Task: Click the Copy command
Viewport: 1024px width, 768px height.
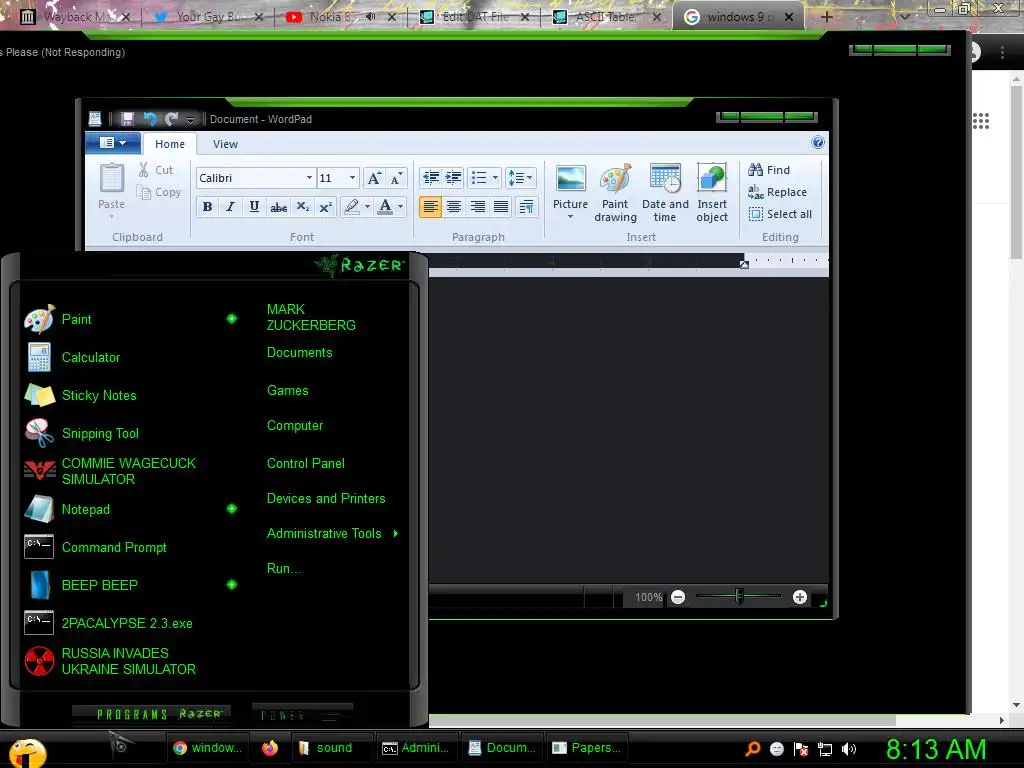Action: point(158,192)
